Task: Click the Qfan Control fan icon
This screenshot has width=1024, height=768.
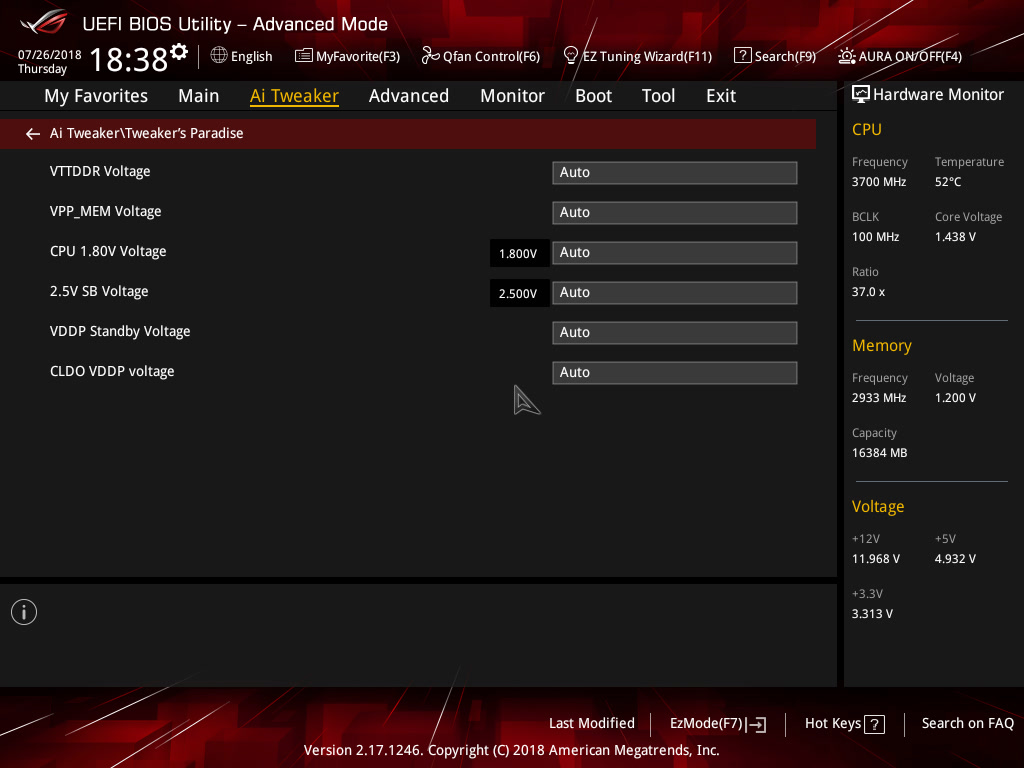Action: (430, 56)
